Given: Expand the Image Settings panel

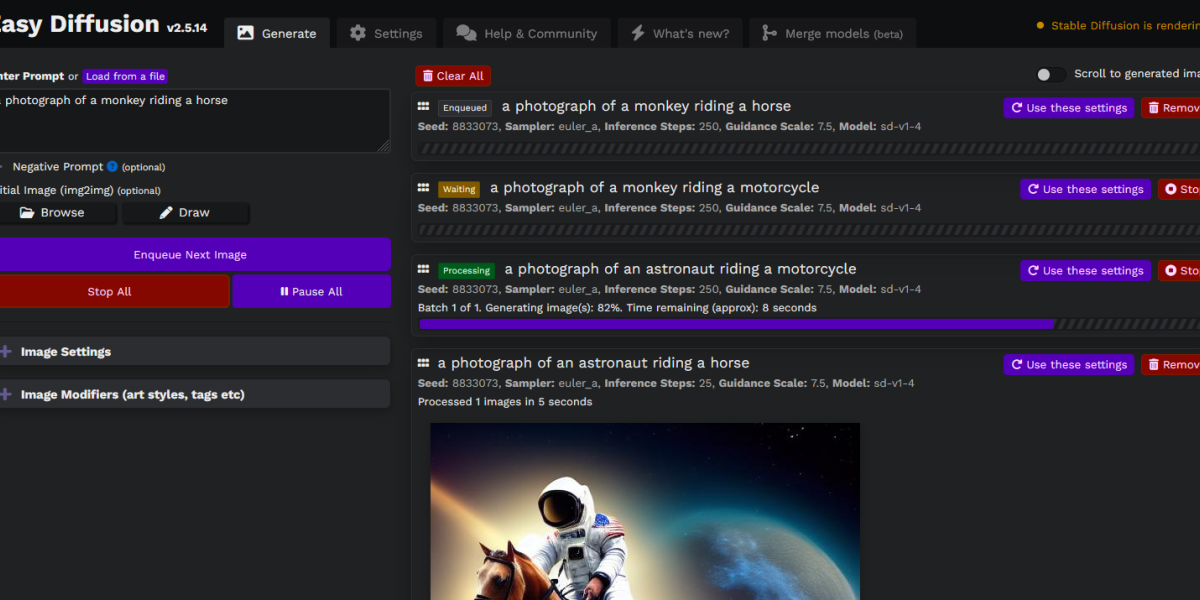Looking at the screenshot, I should tap(66, 352).
